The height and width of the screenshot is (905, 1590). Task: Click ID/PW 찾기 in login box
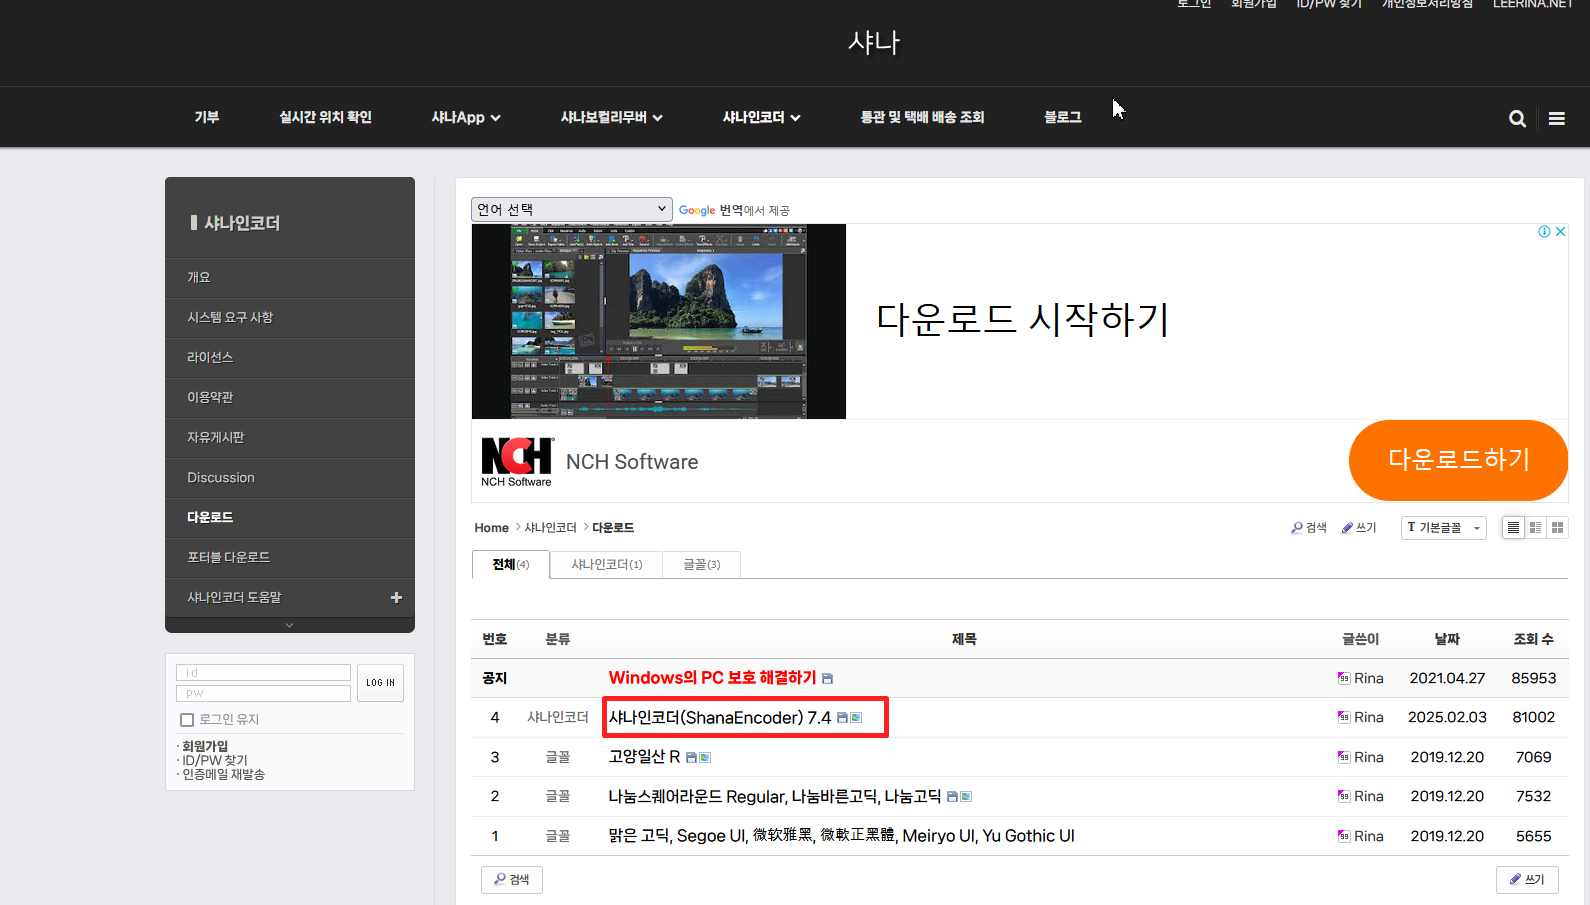pos(215,760)
